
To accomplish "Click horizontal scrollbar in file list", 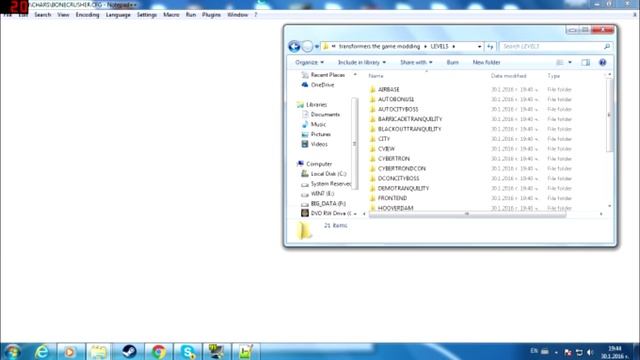I will click(x=467, y=214).
